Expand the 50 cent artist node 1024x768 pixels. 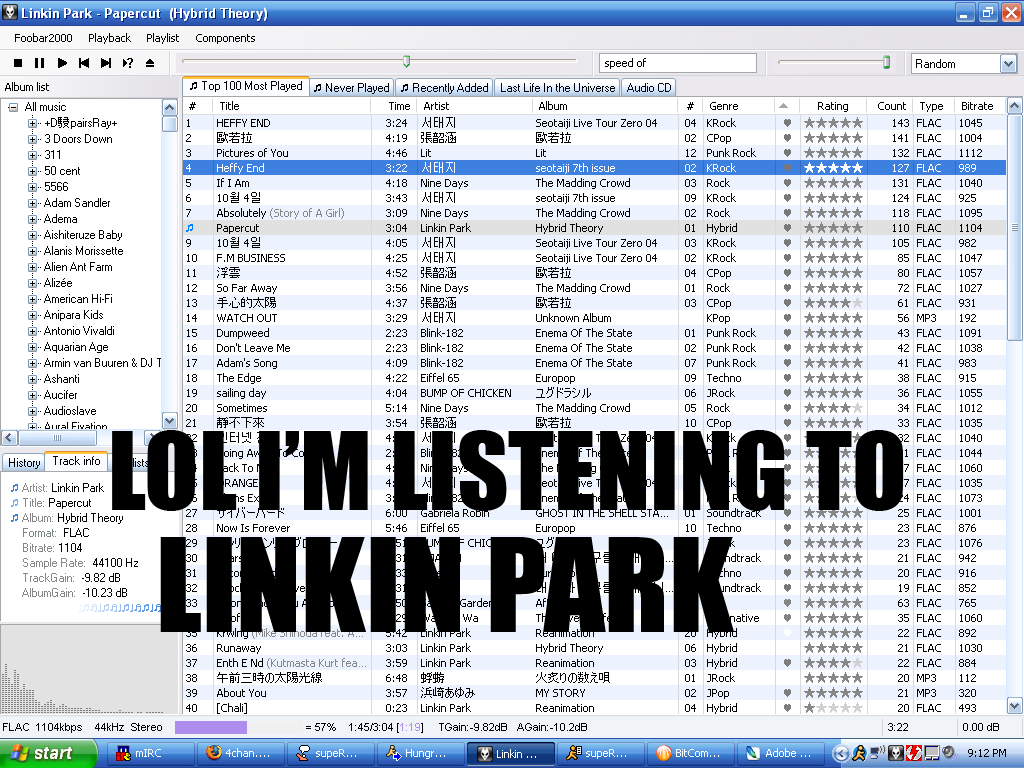(33, 171)
